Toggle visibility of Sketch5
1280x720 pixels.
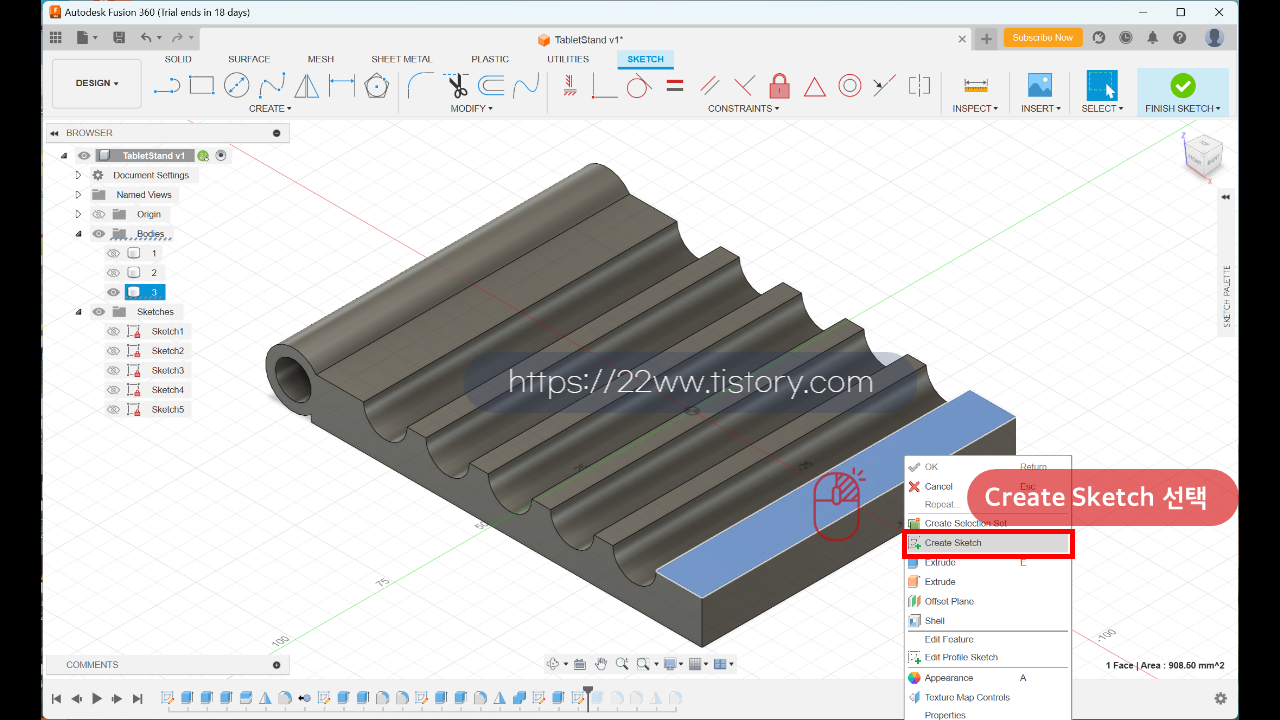click(113, 409)
